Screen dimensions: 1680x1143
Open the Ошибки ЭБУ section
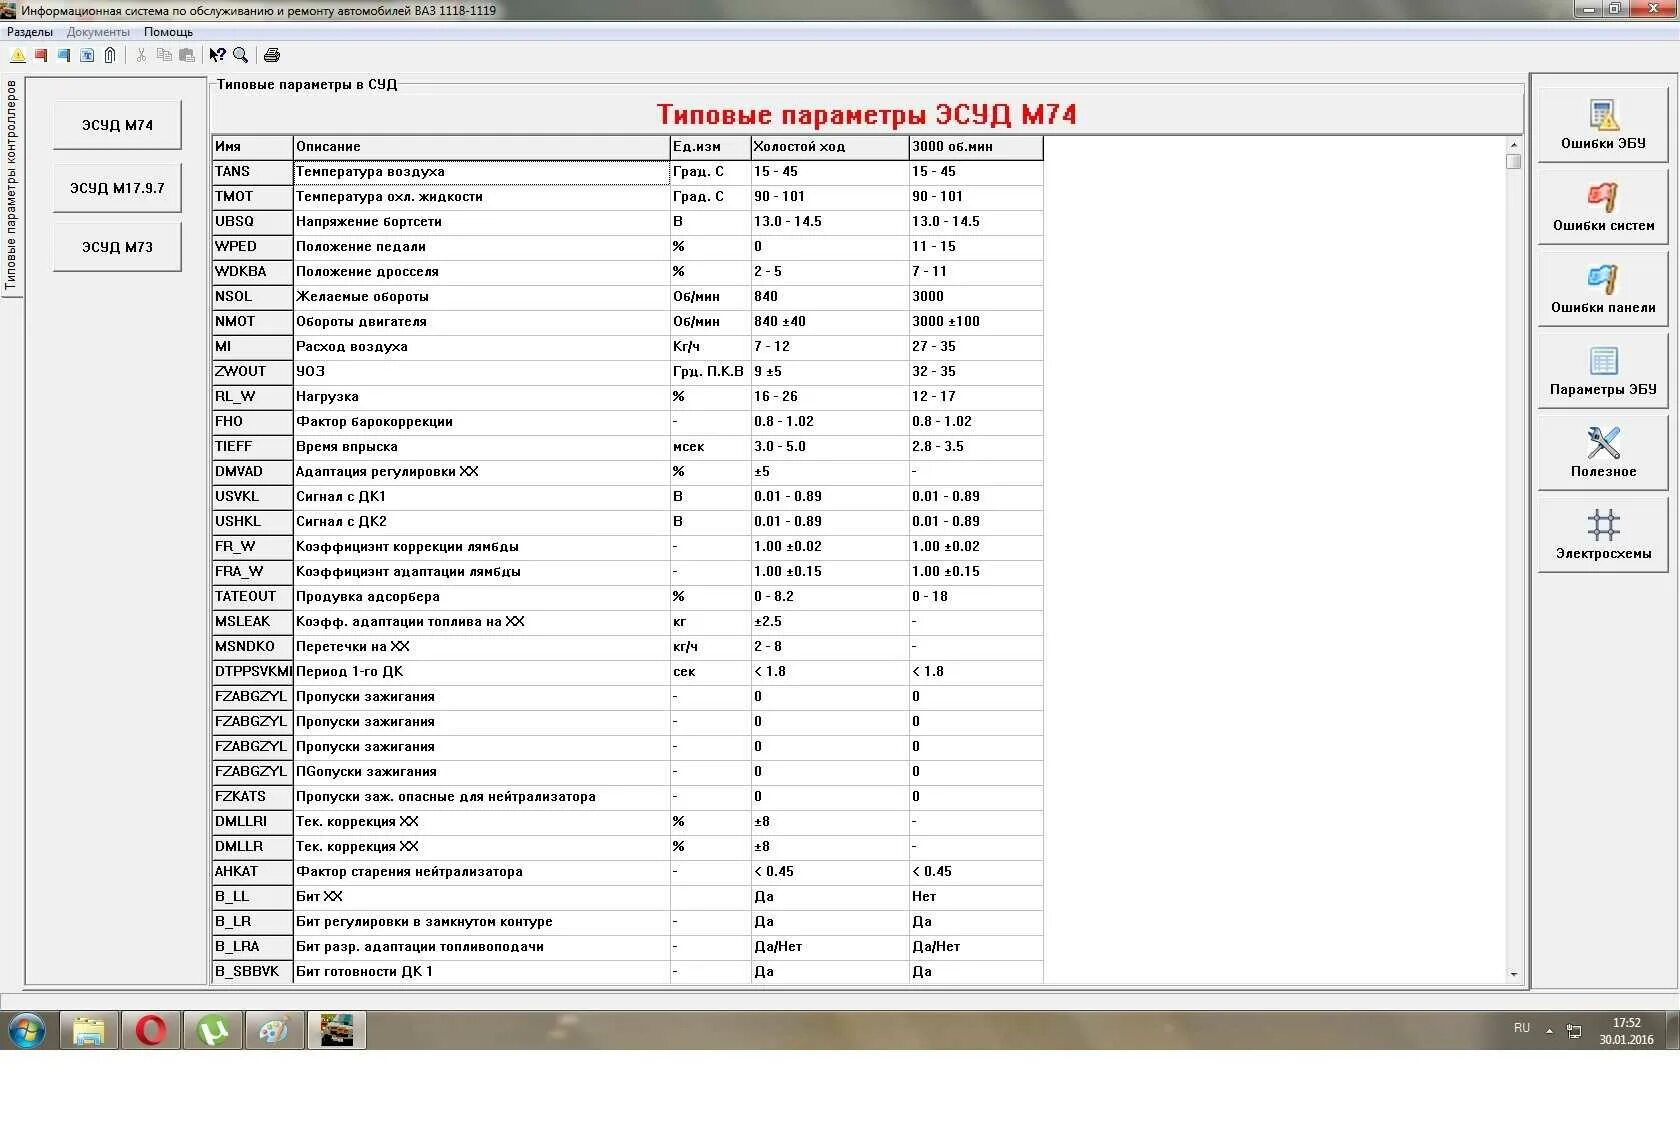tap(1603, 125)
